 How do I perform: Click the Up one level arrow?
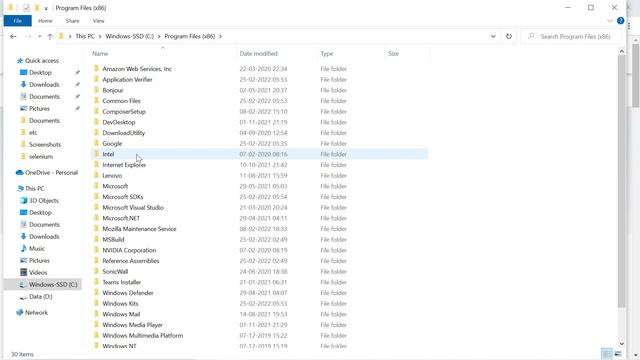click(x=50, y=36)
